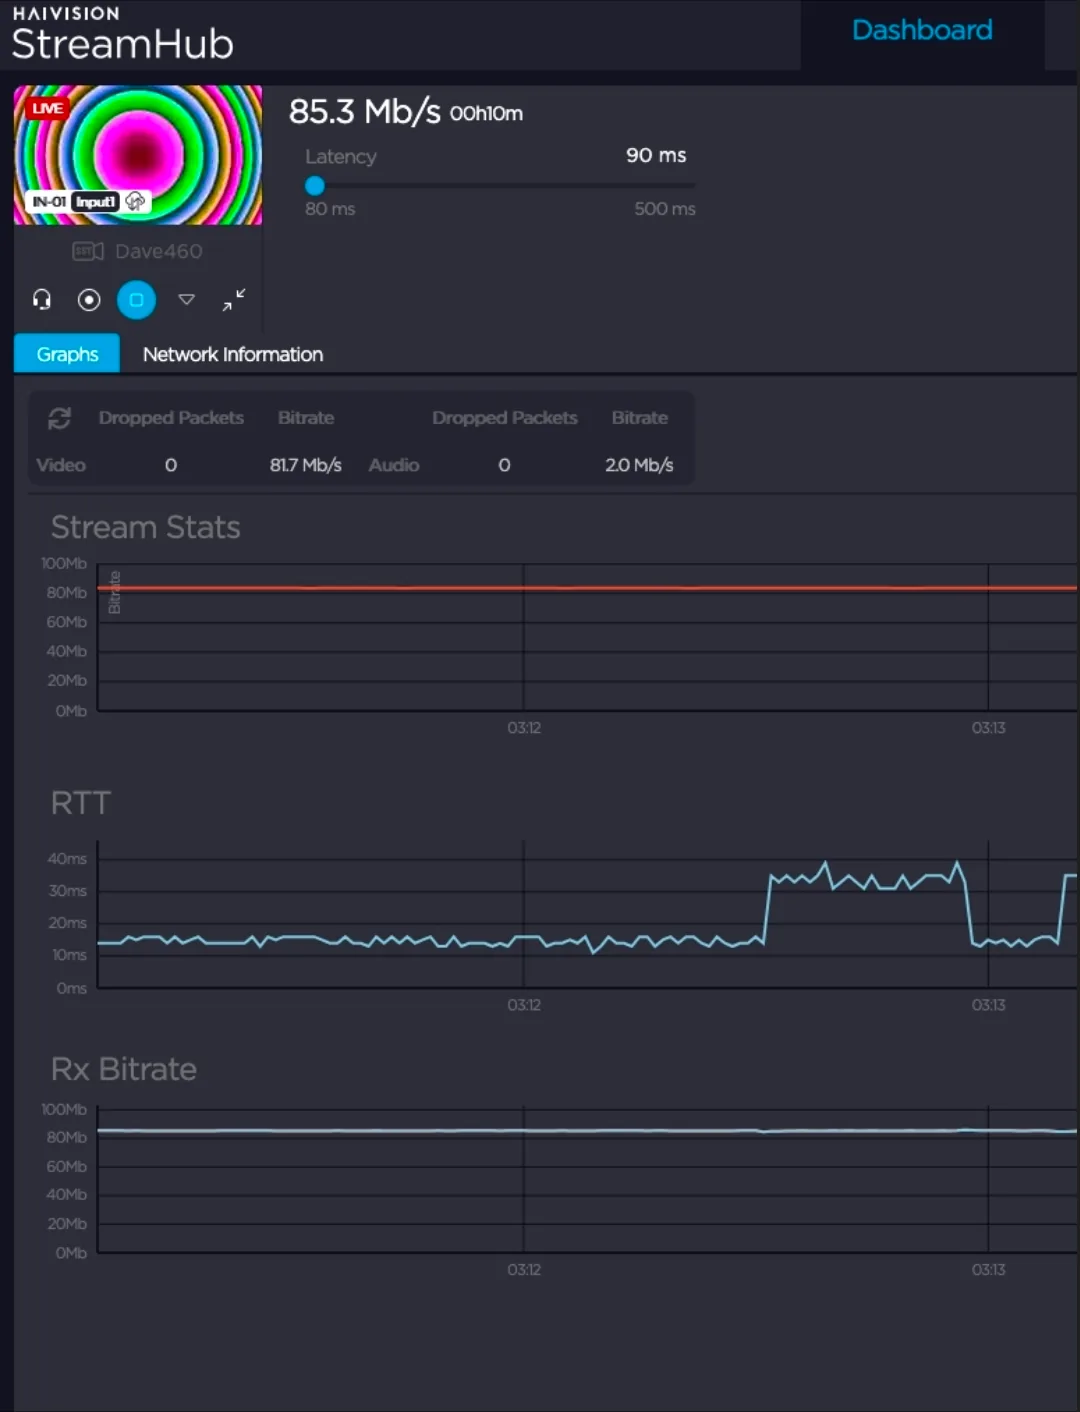The height and width of the screenshot is (1412, 1080).
Task: Click the video bitrate value 81.7 Mb/s
Action: pos(306,465)
